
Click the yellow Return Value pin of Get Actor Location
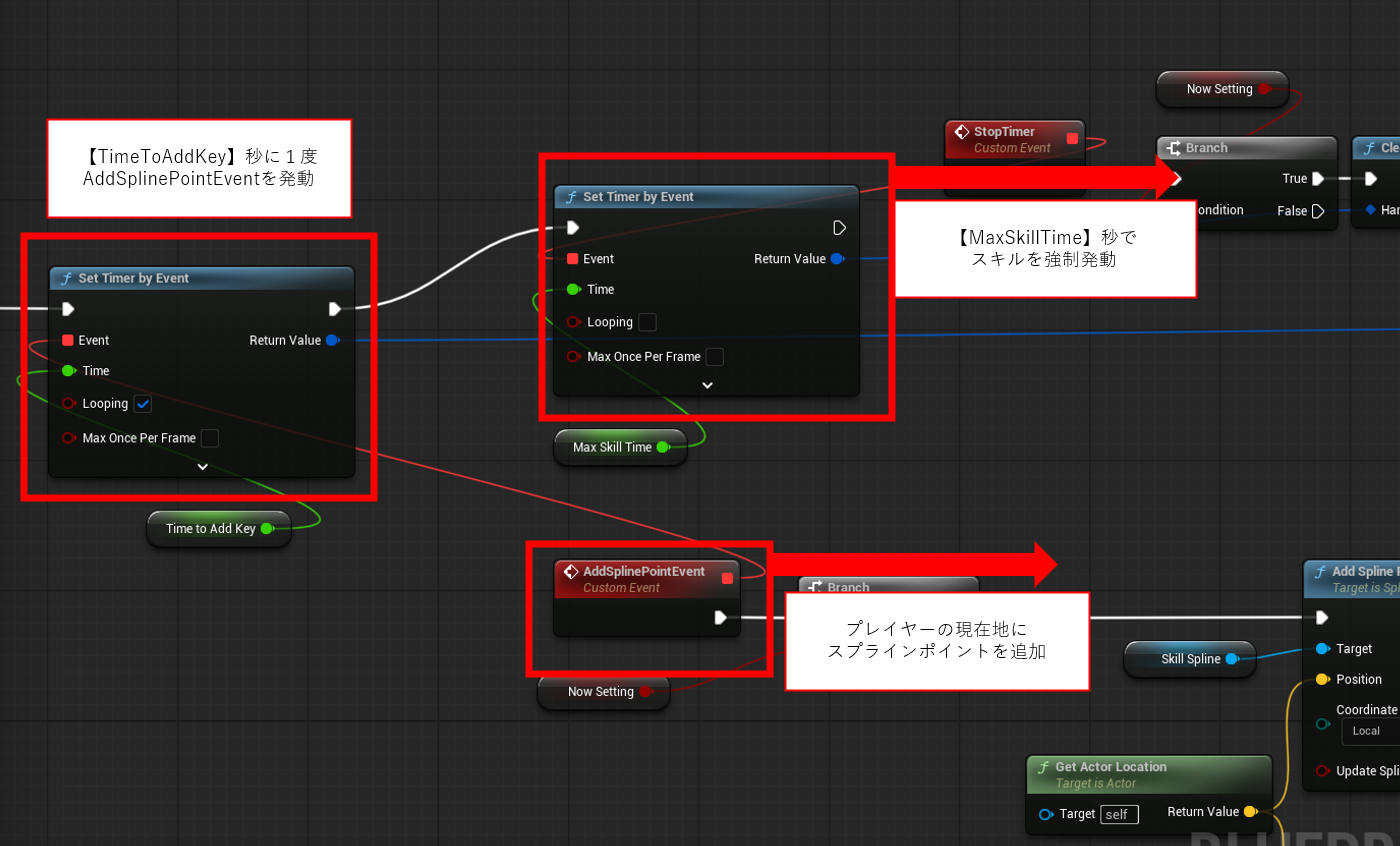pos(1250,812)
